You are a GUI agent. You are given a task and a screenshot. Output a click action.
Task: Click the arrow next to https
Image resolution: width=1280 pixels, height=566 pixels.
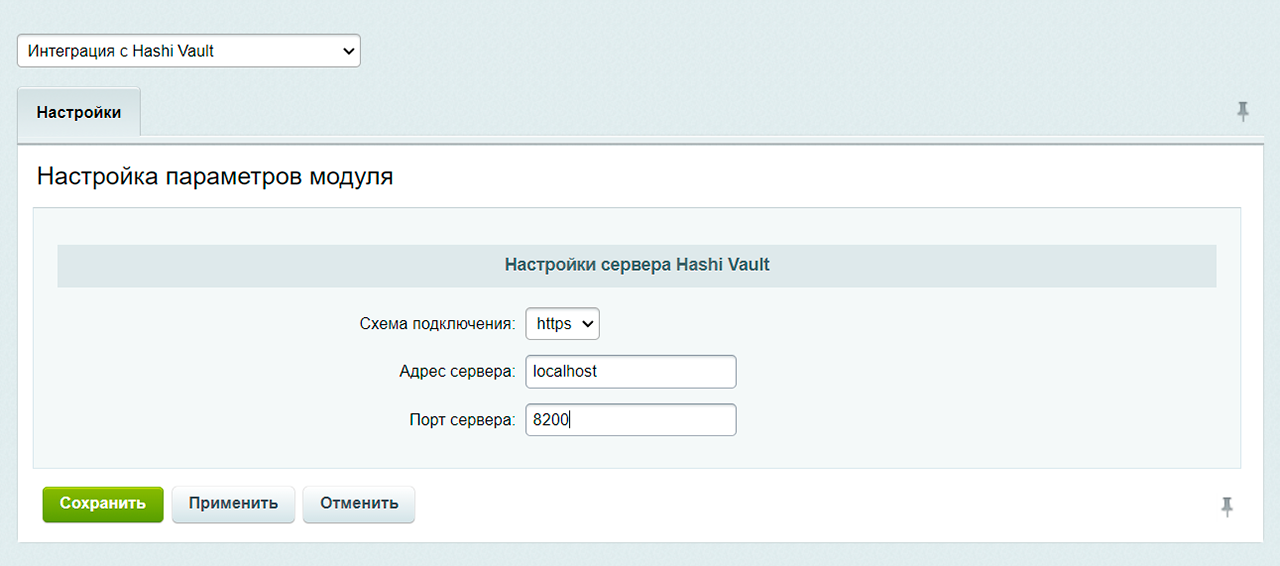click(587, 324)
